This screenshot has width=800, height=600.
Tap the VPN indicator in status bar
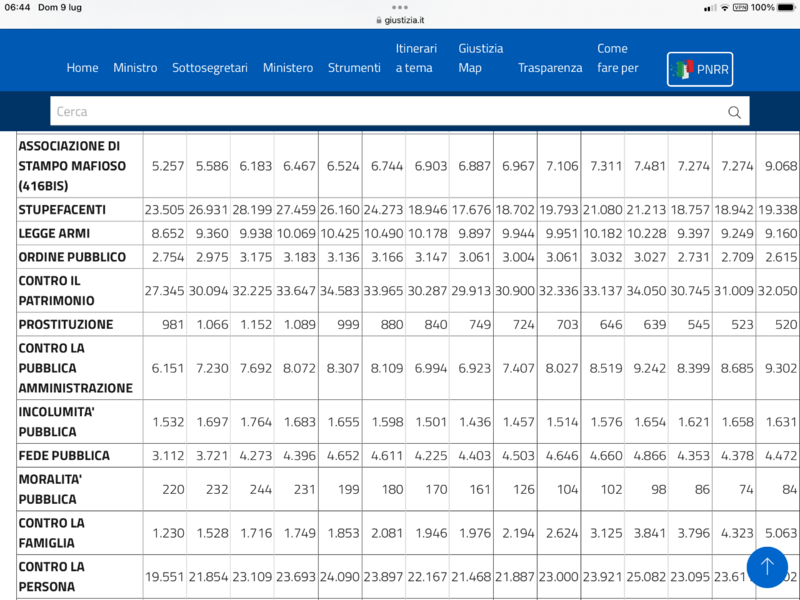click(740, 7)
